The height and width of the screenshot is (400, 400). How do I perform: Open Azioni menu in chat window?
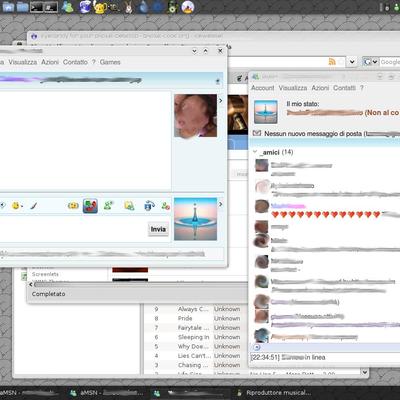50,62
